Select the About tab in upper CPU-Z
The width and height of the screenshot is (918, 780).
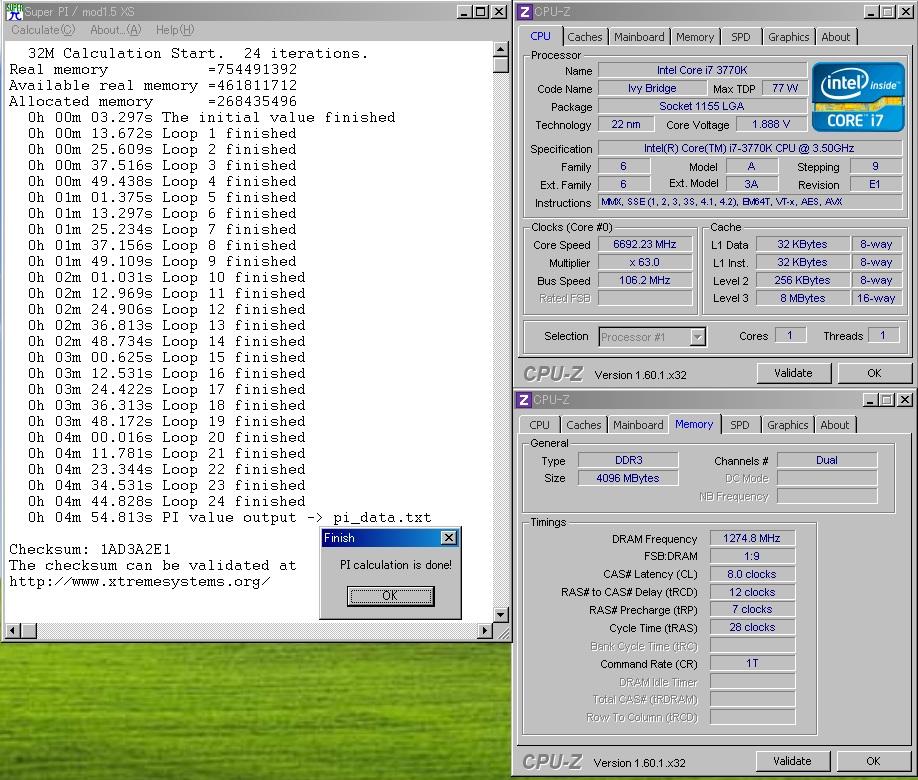[x=835, y=37]
